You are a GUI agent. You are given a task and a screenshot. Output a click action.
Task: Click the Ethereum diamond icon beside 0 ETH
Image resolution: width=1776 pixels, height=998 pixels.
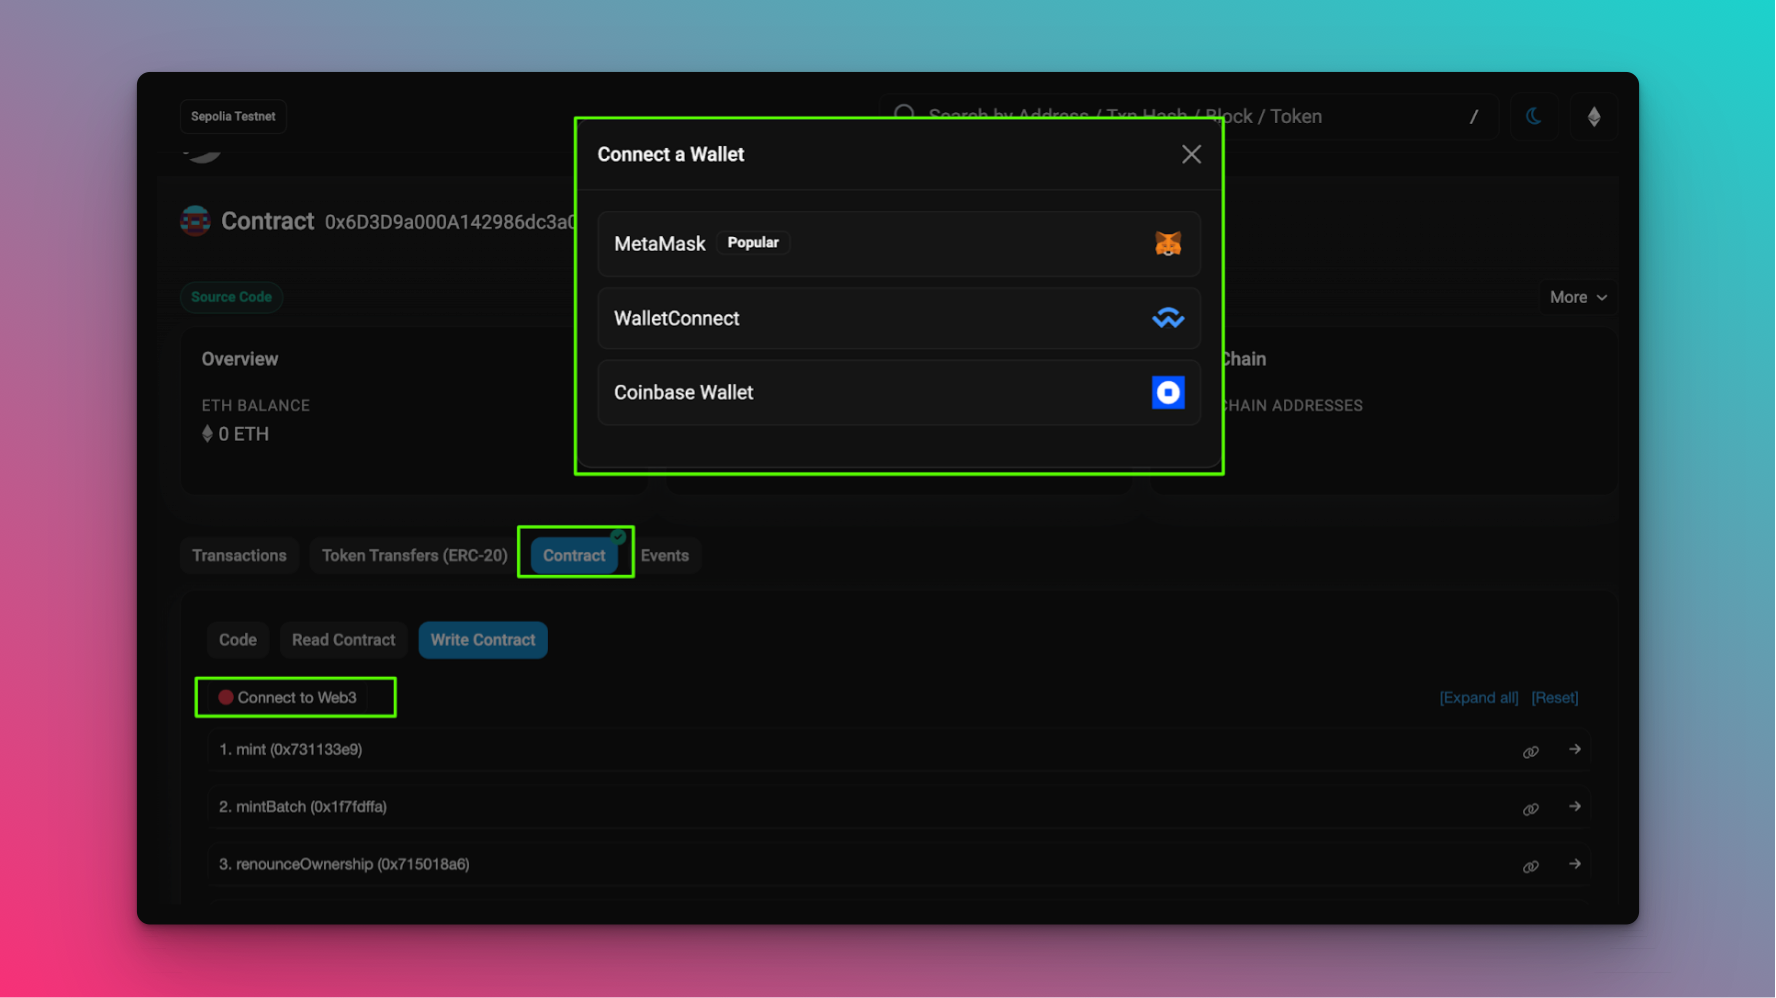tap(207, 434)
